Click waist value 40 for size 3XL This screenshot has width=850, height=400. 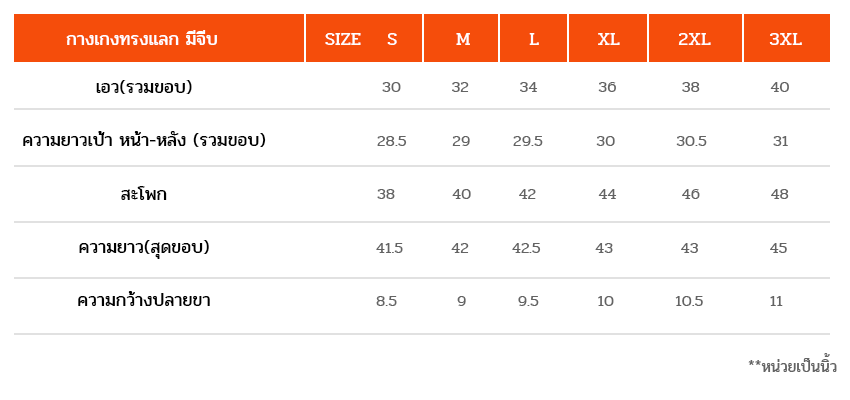coord(780,87)
